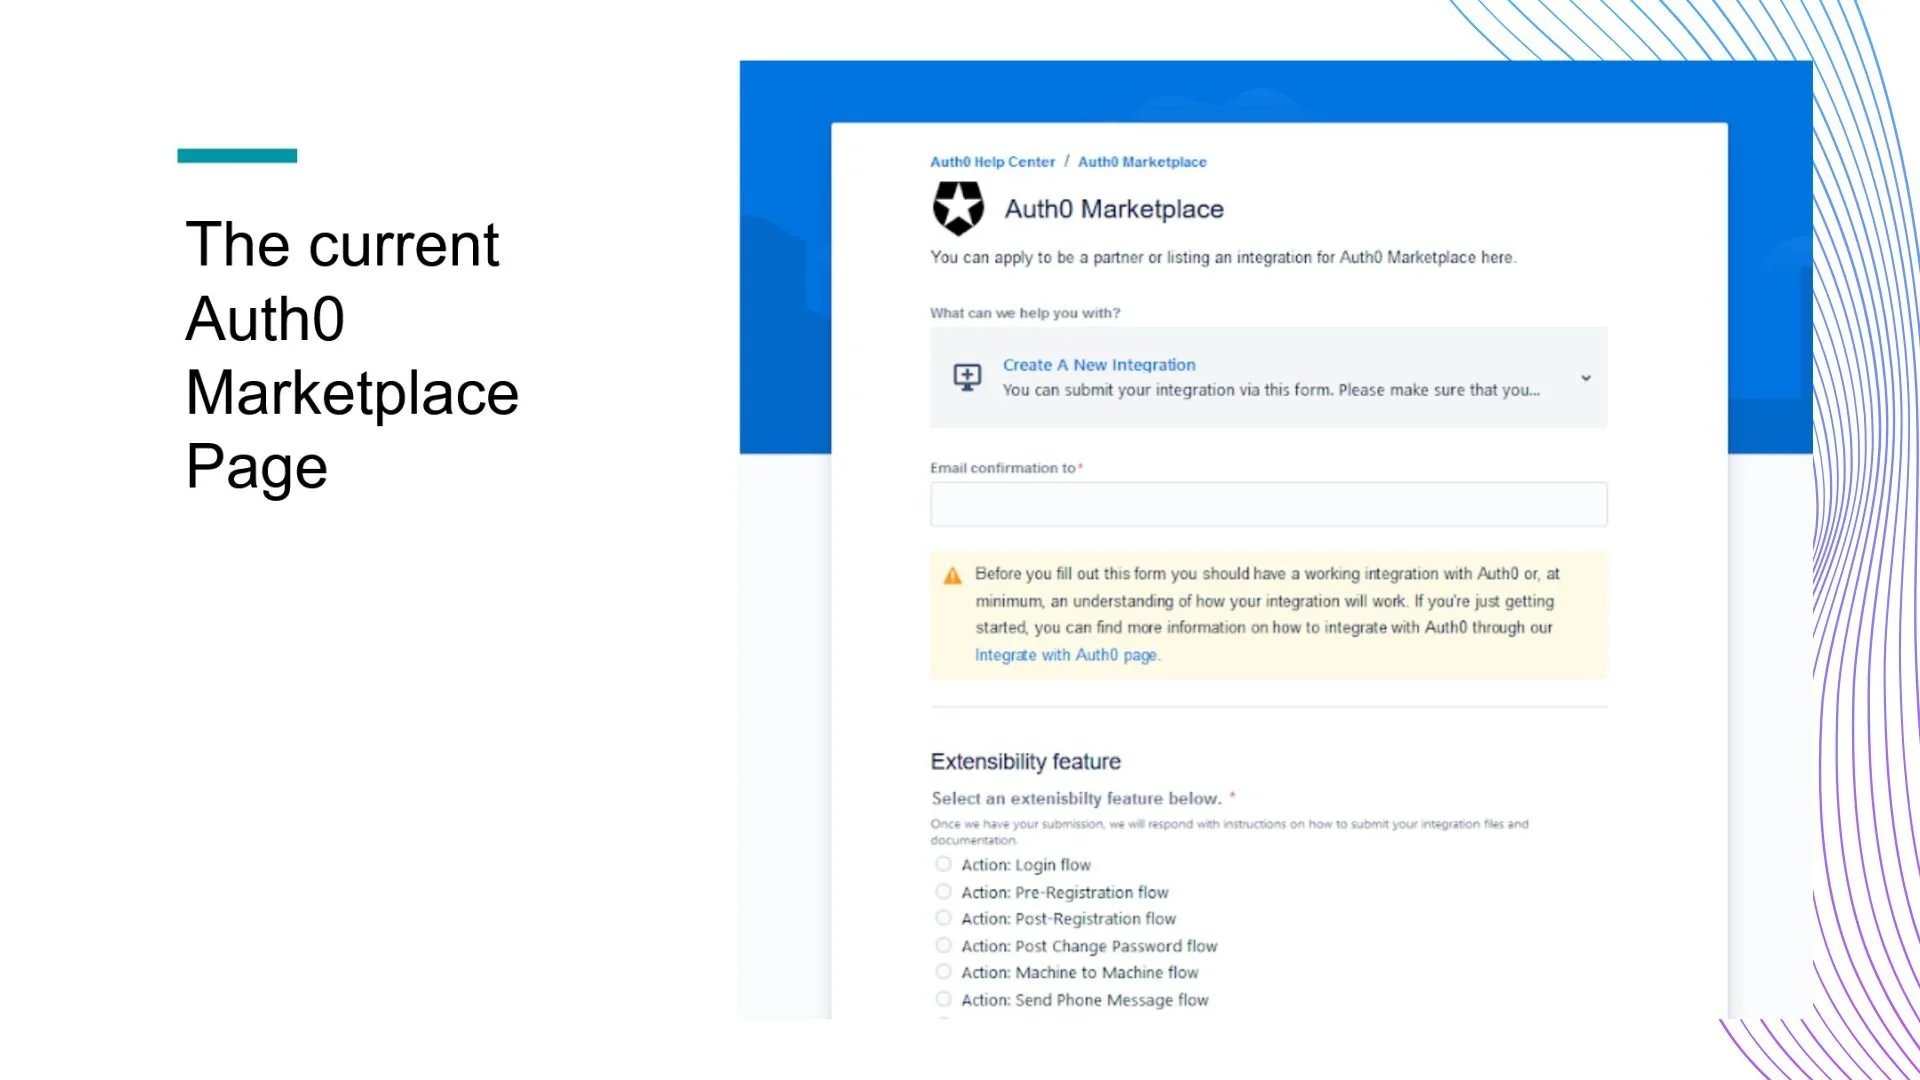The width and height of the screenshot is (1920, 1080).
Task: Click the Extensibility feature section heading
Action: click(x=1025, y=762)
